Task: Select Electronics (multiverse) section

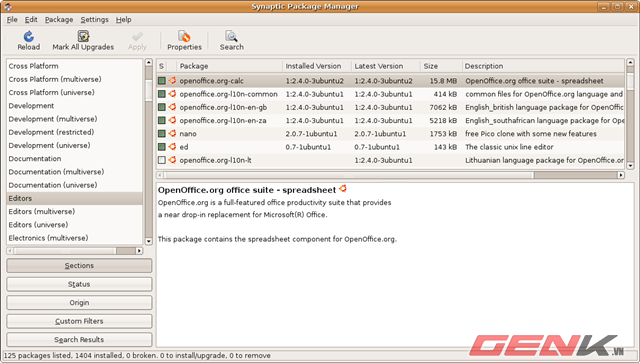Action: tap(74, 238)
